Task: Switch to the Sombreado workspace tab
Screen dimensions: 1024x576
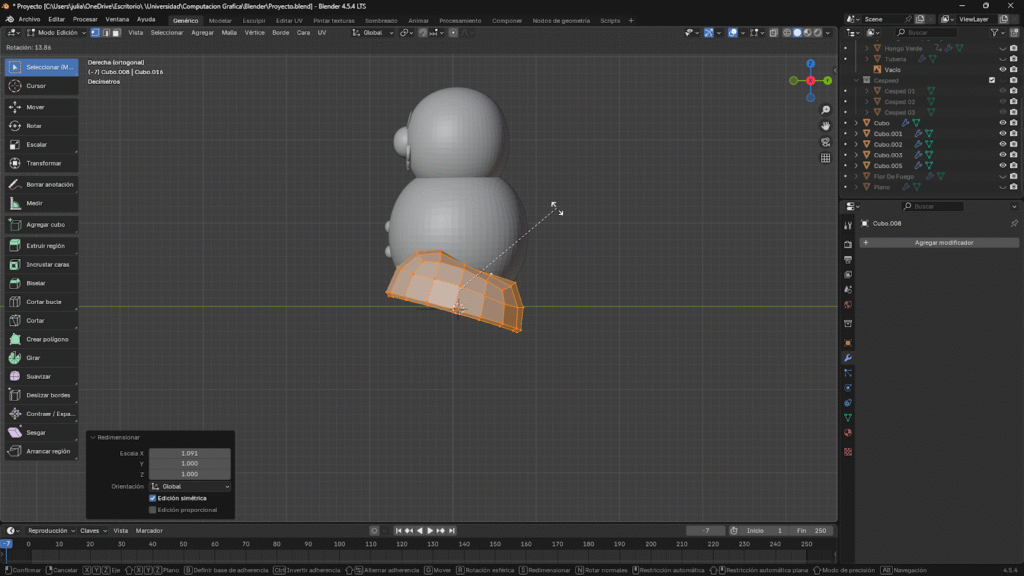Action: coord(380,20)
